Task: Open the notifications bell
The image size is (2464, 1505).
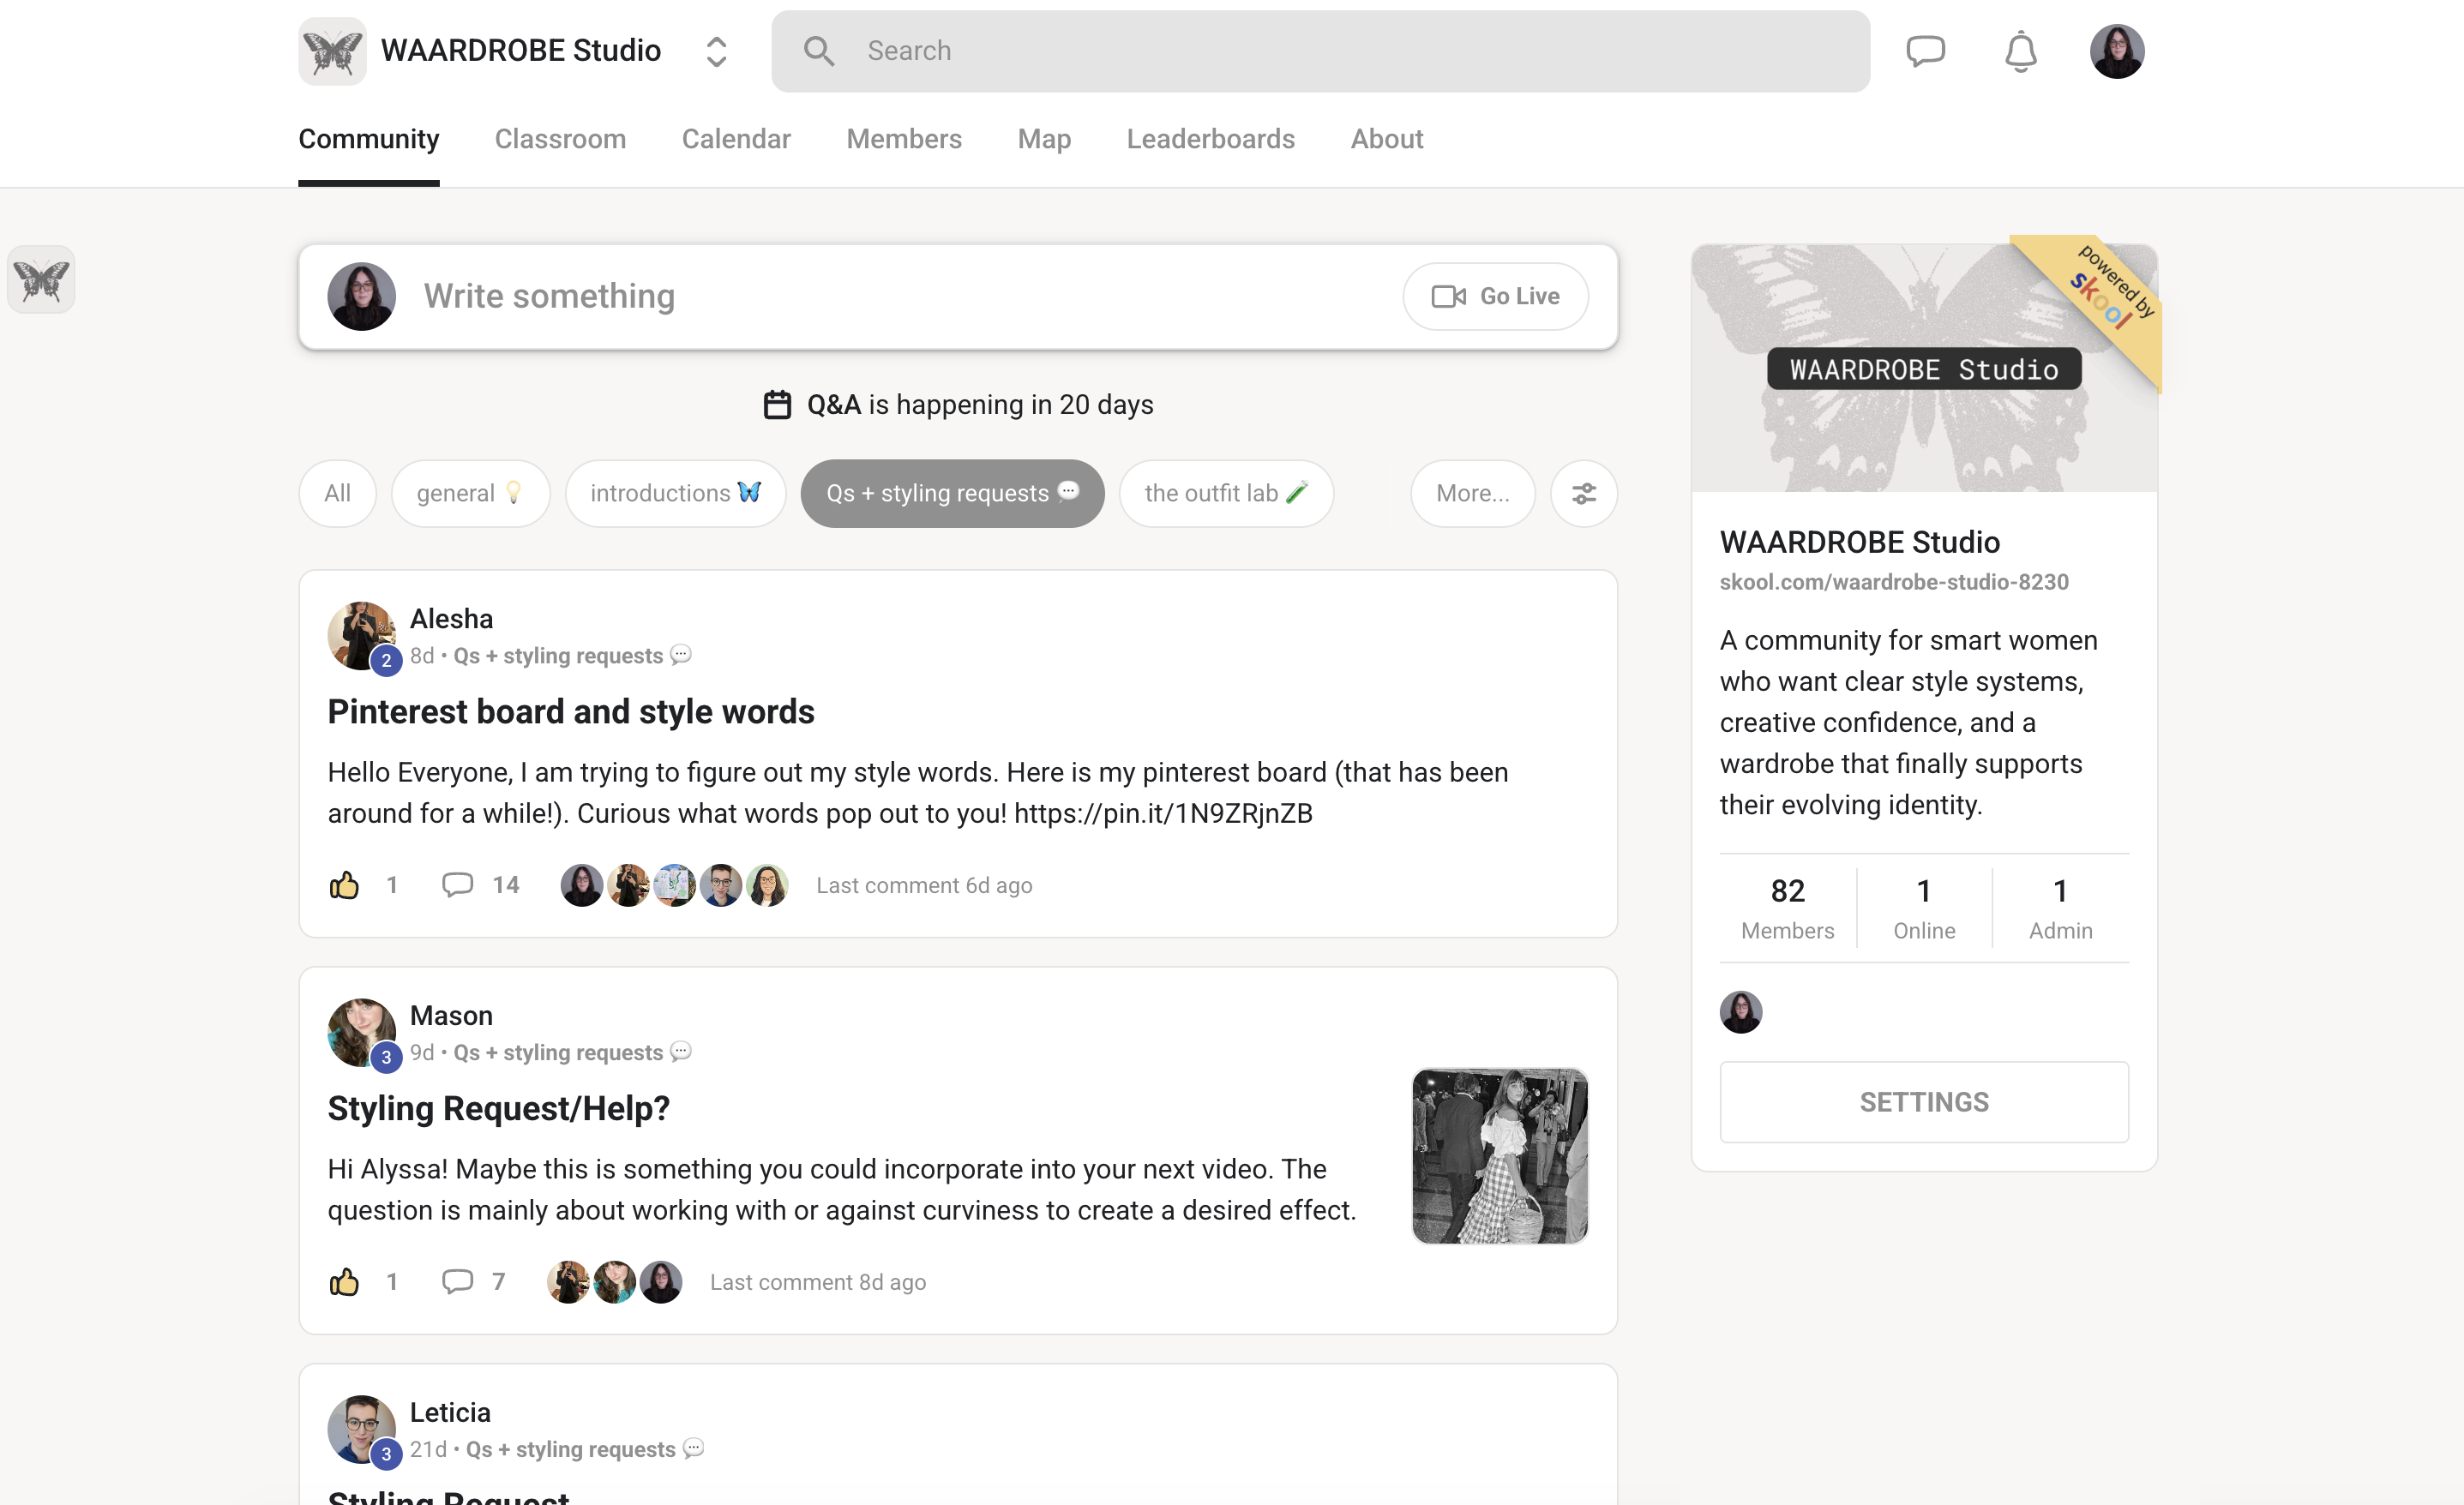Action: 2020,51
